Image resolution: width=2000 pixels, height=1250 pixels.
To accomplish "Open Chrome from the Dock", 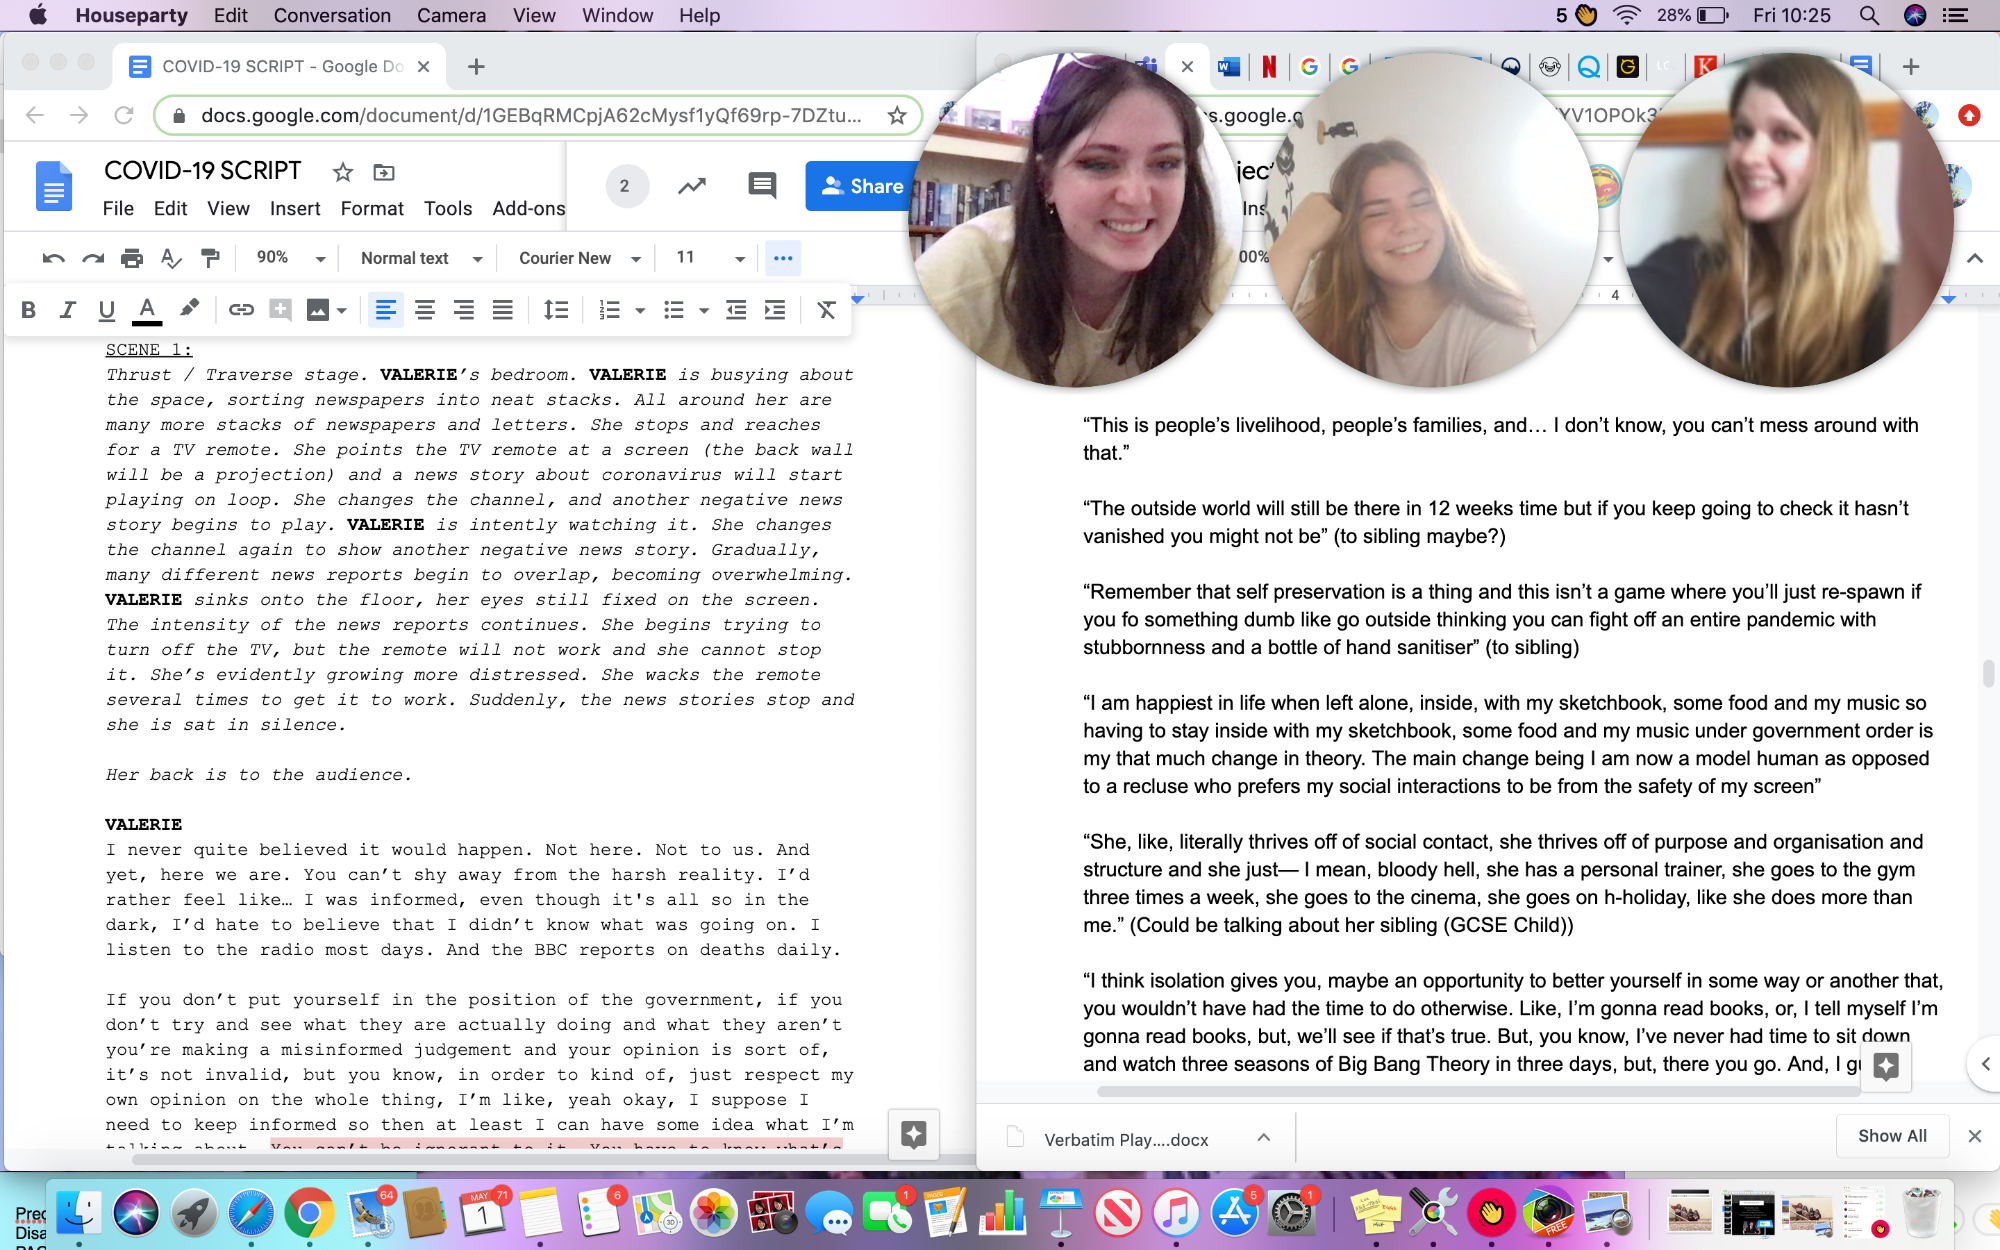I will tap(309, 1213).
